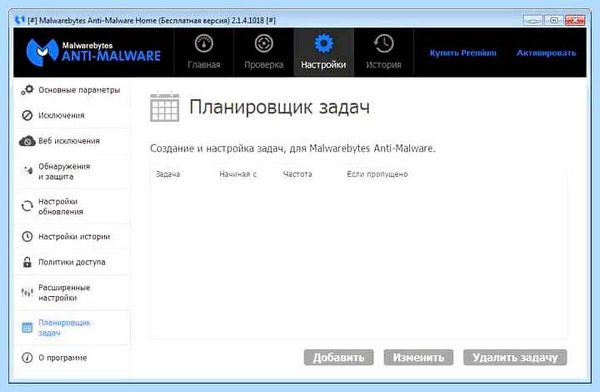Sort by the Задача column header

click(168, 174)
